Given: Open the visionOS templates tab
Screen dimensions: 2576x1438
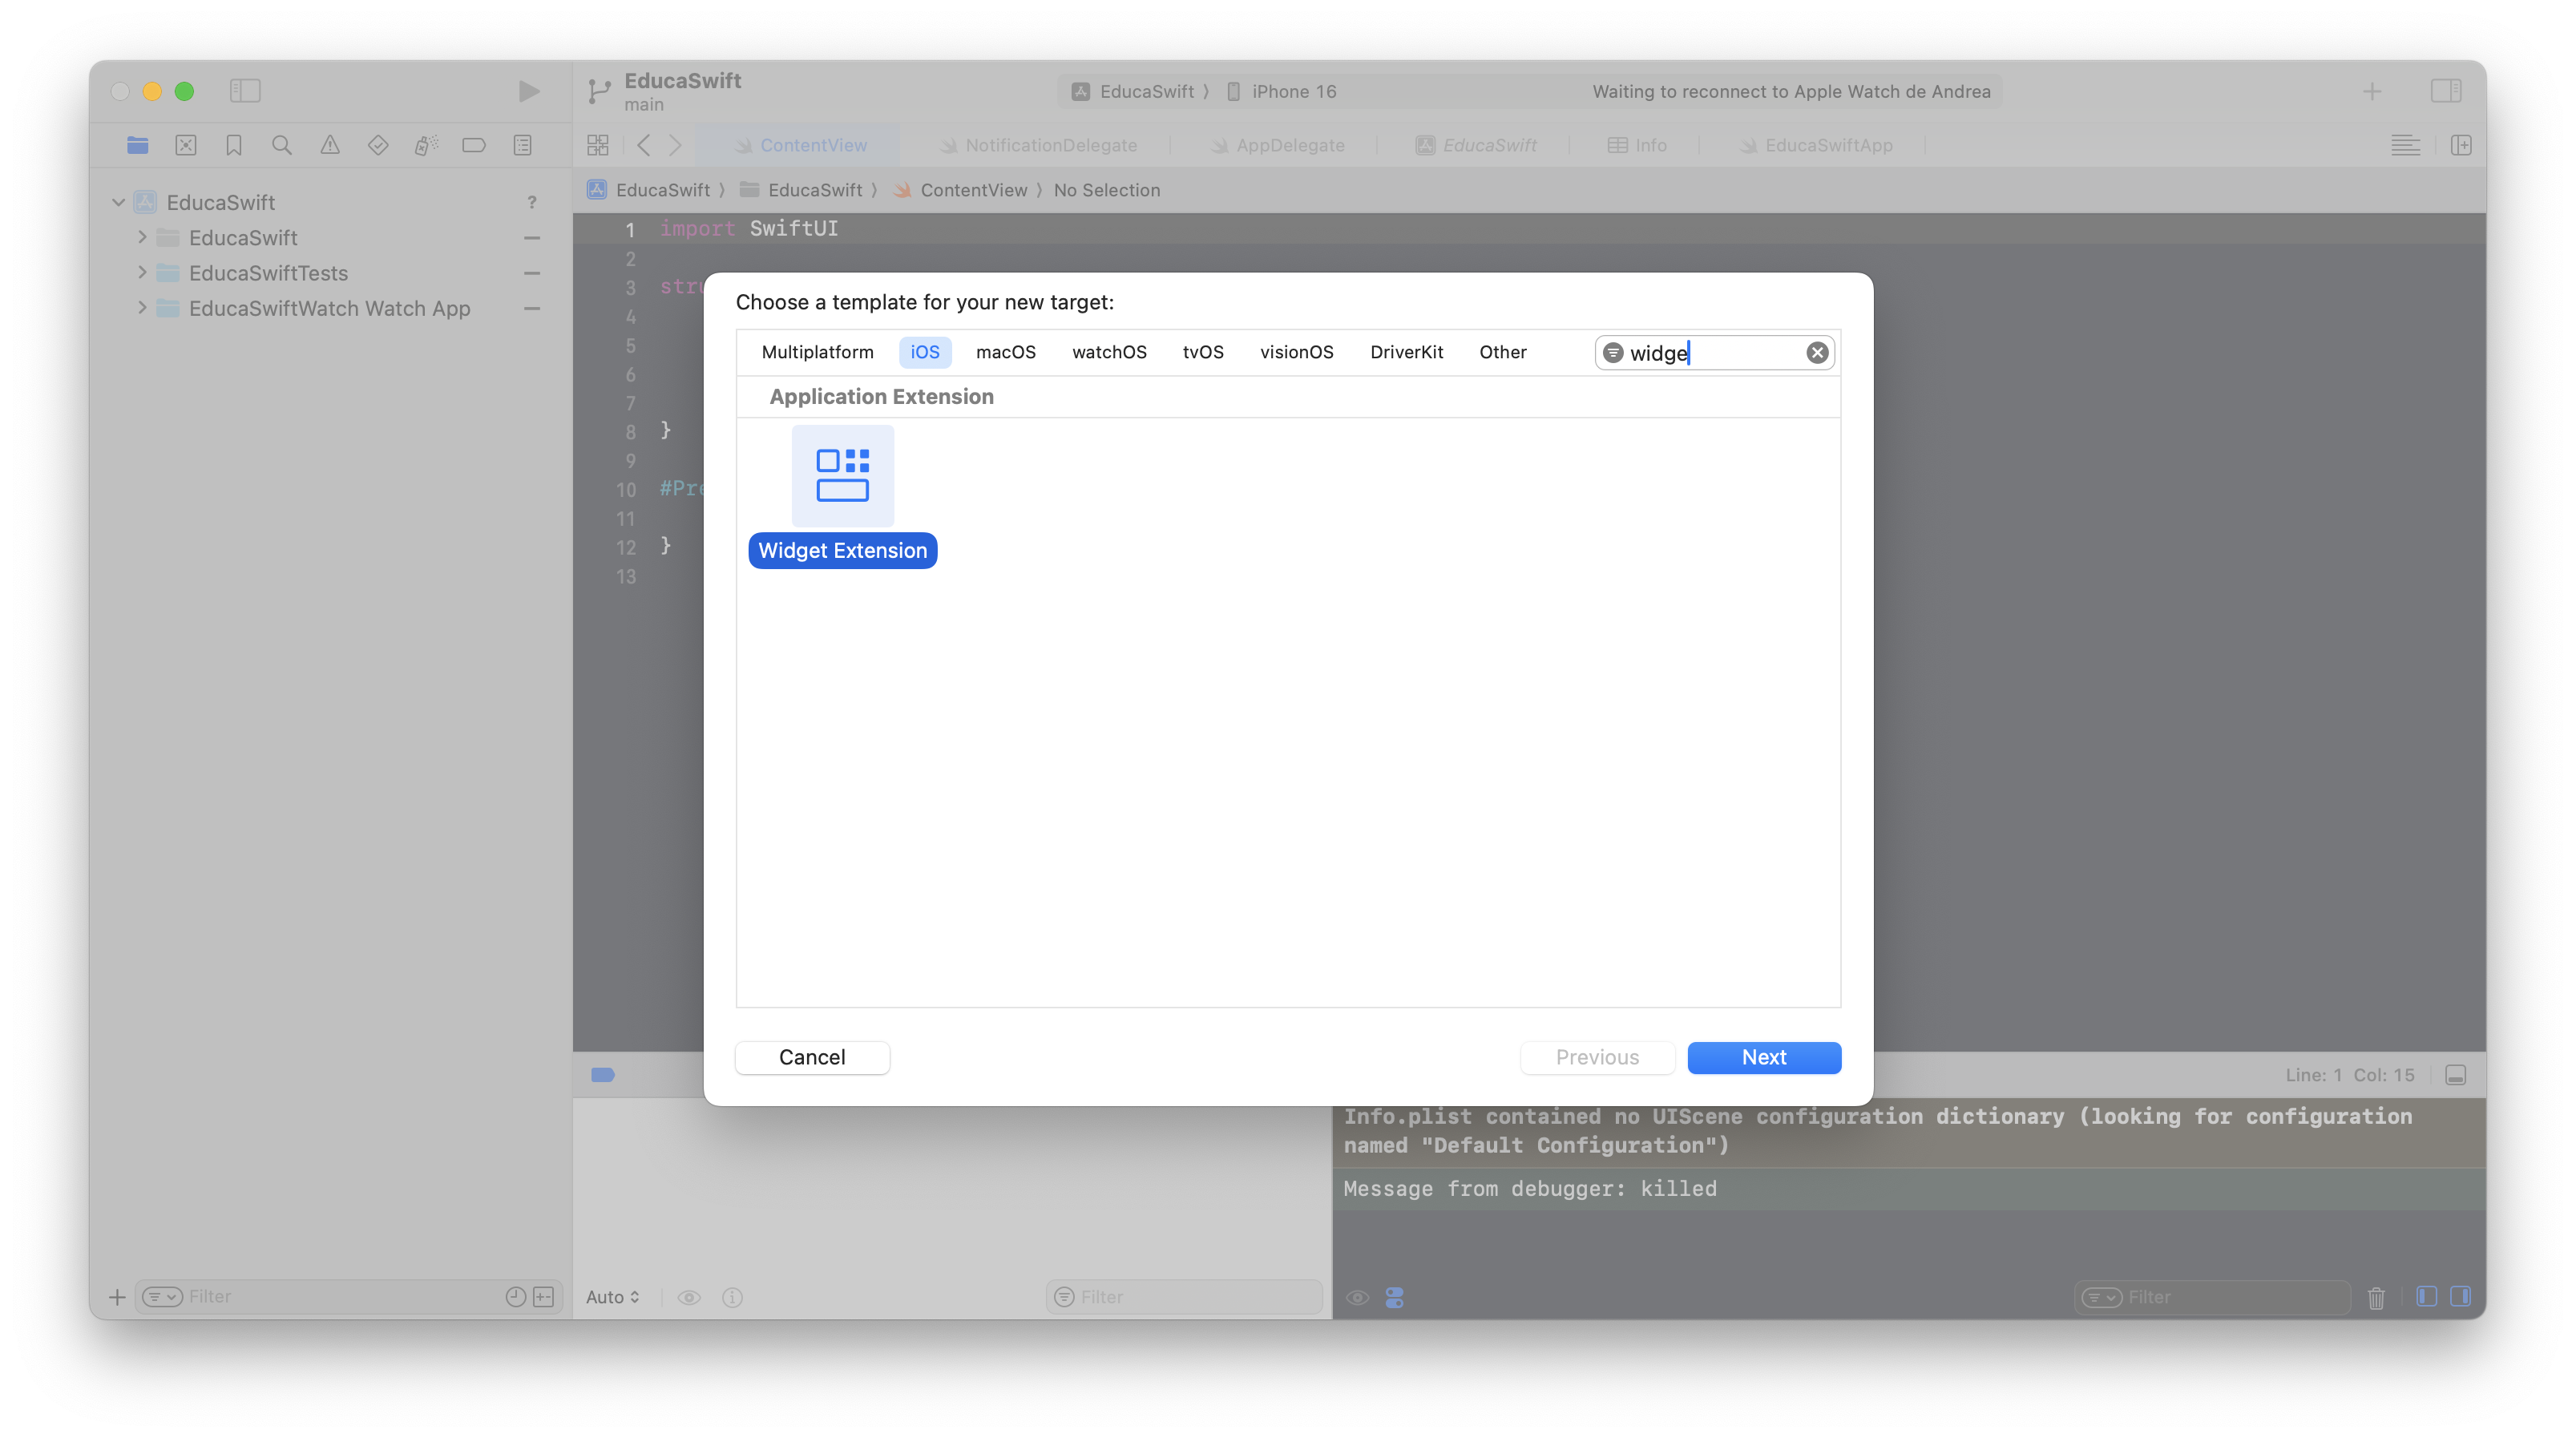Looking at the screenshot, I should click(1296, 352).
